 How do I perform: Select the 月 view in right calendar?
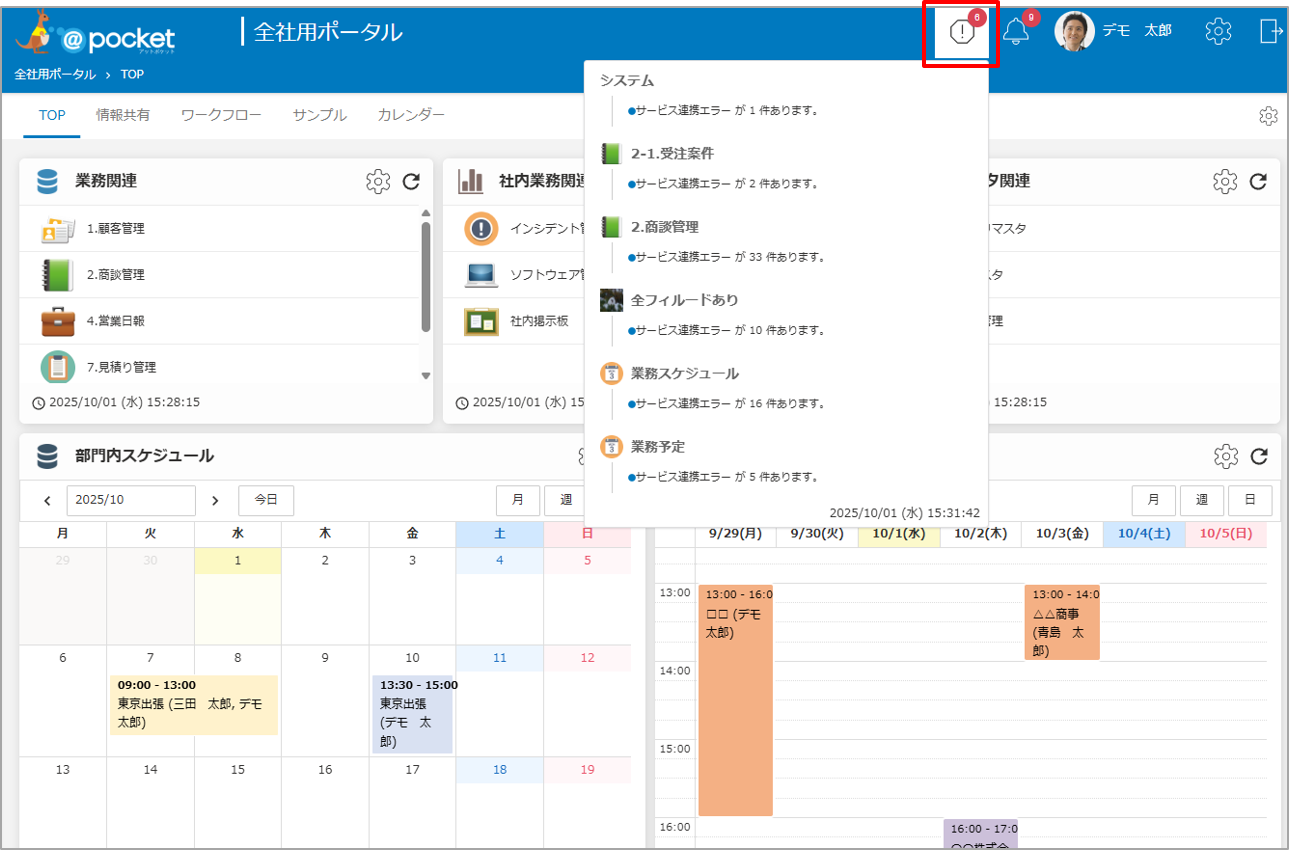pyautogui.click(x=1153, y=500)
